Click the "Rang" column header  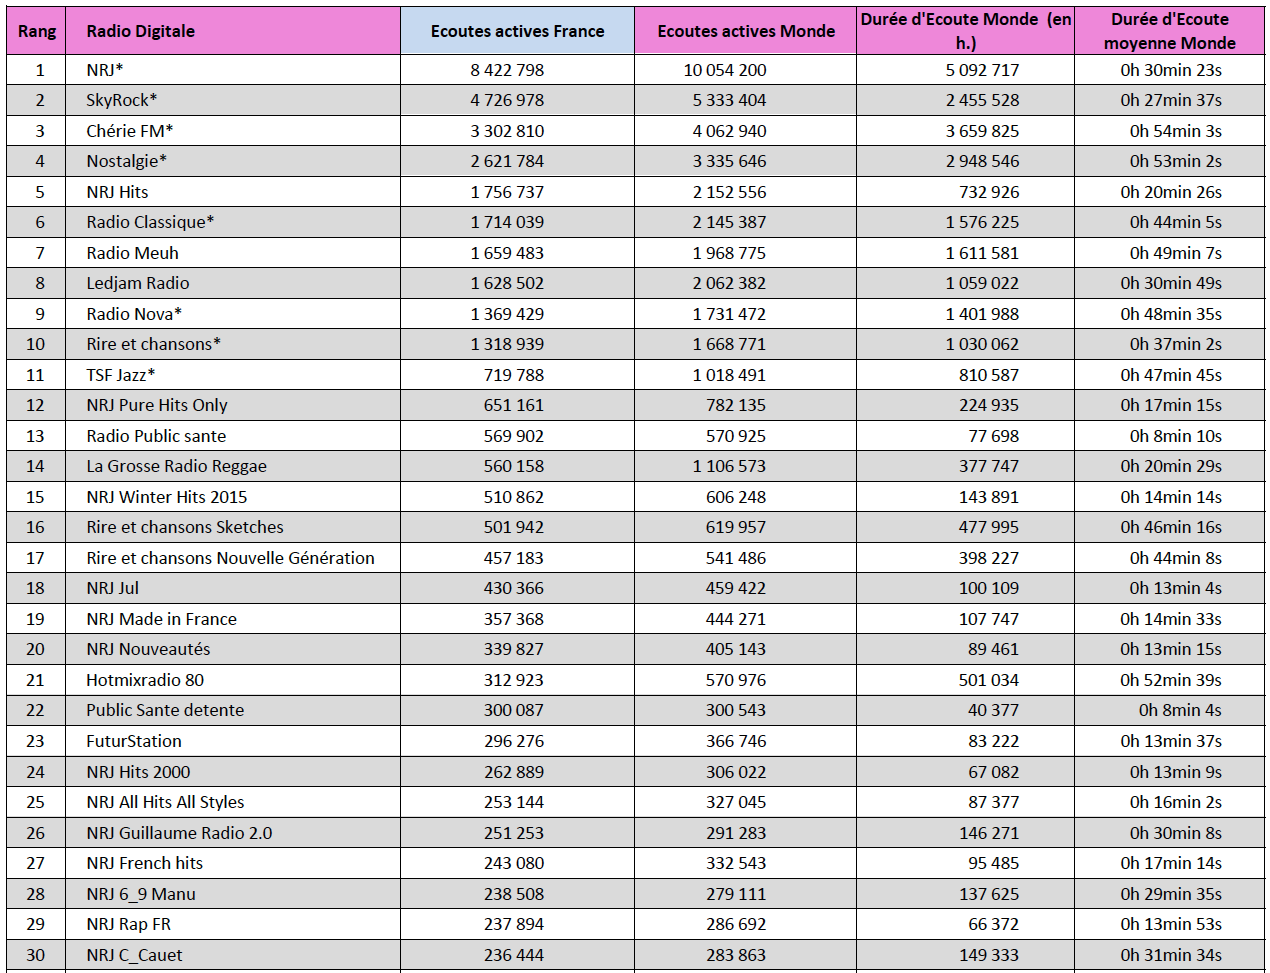(x=37, y=31)
